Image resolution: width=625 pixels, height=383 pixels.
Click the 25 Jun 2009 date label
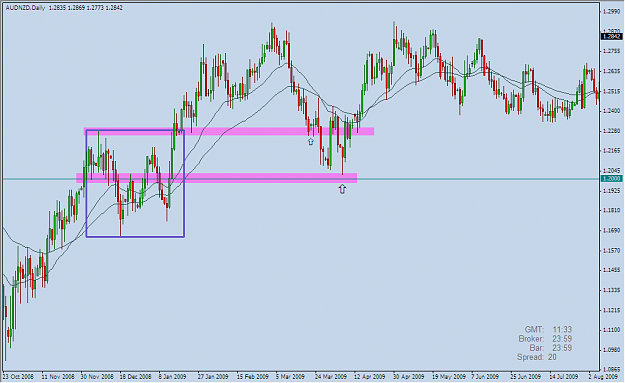[526, 377]
